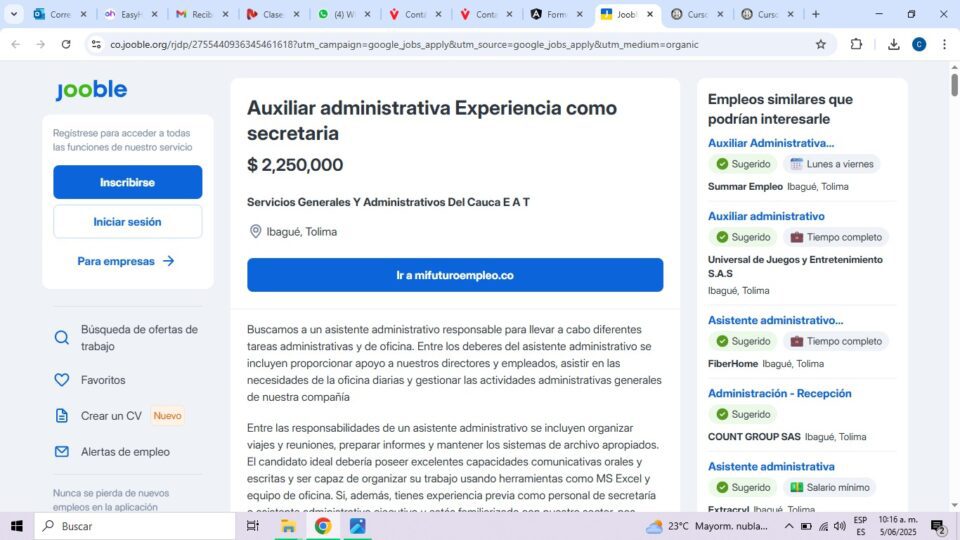Screen dimensions: 960x540
Task: Click the Inscribirse button
Action: [x=127, y=182]
